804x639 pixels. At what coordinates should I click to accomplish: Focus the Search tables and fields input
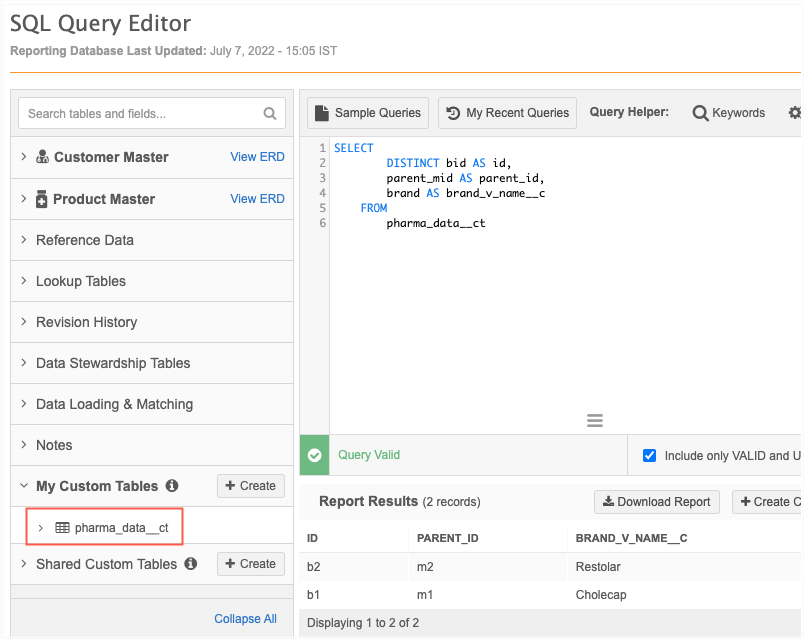[140, 114]
